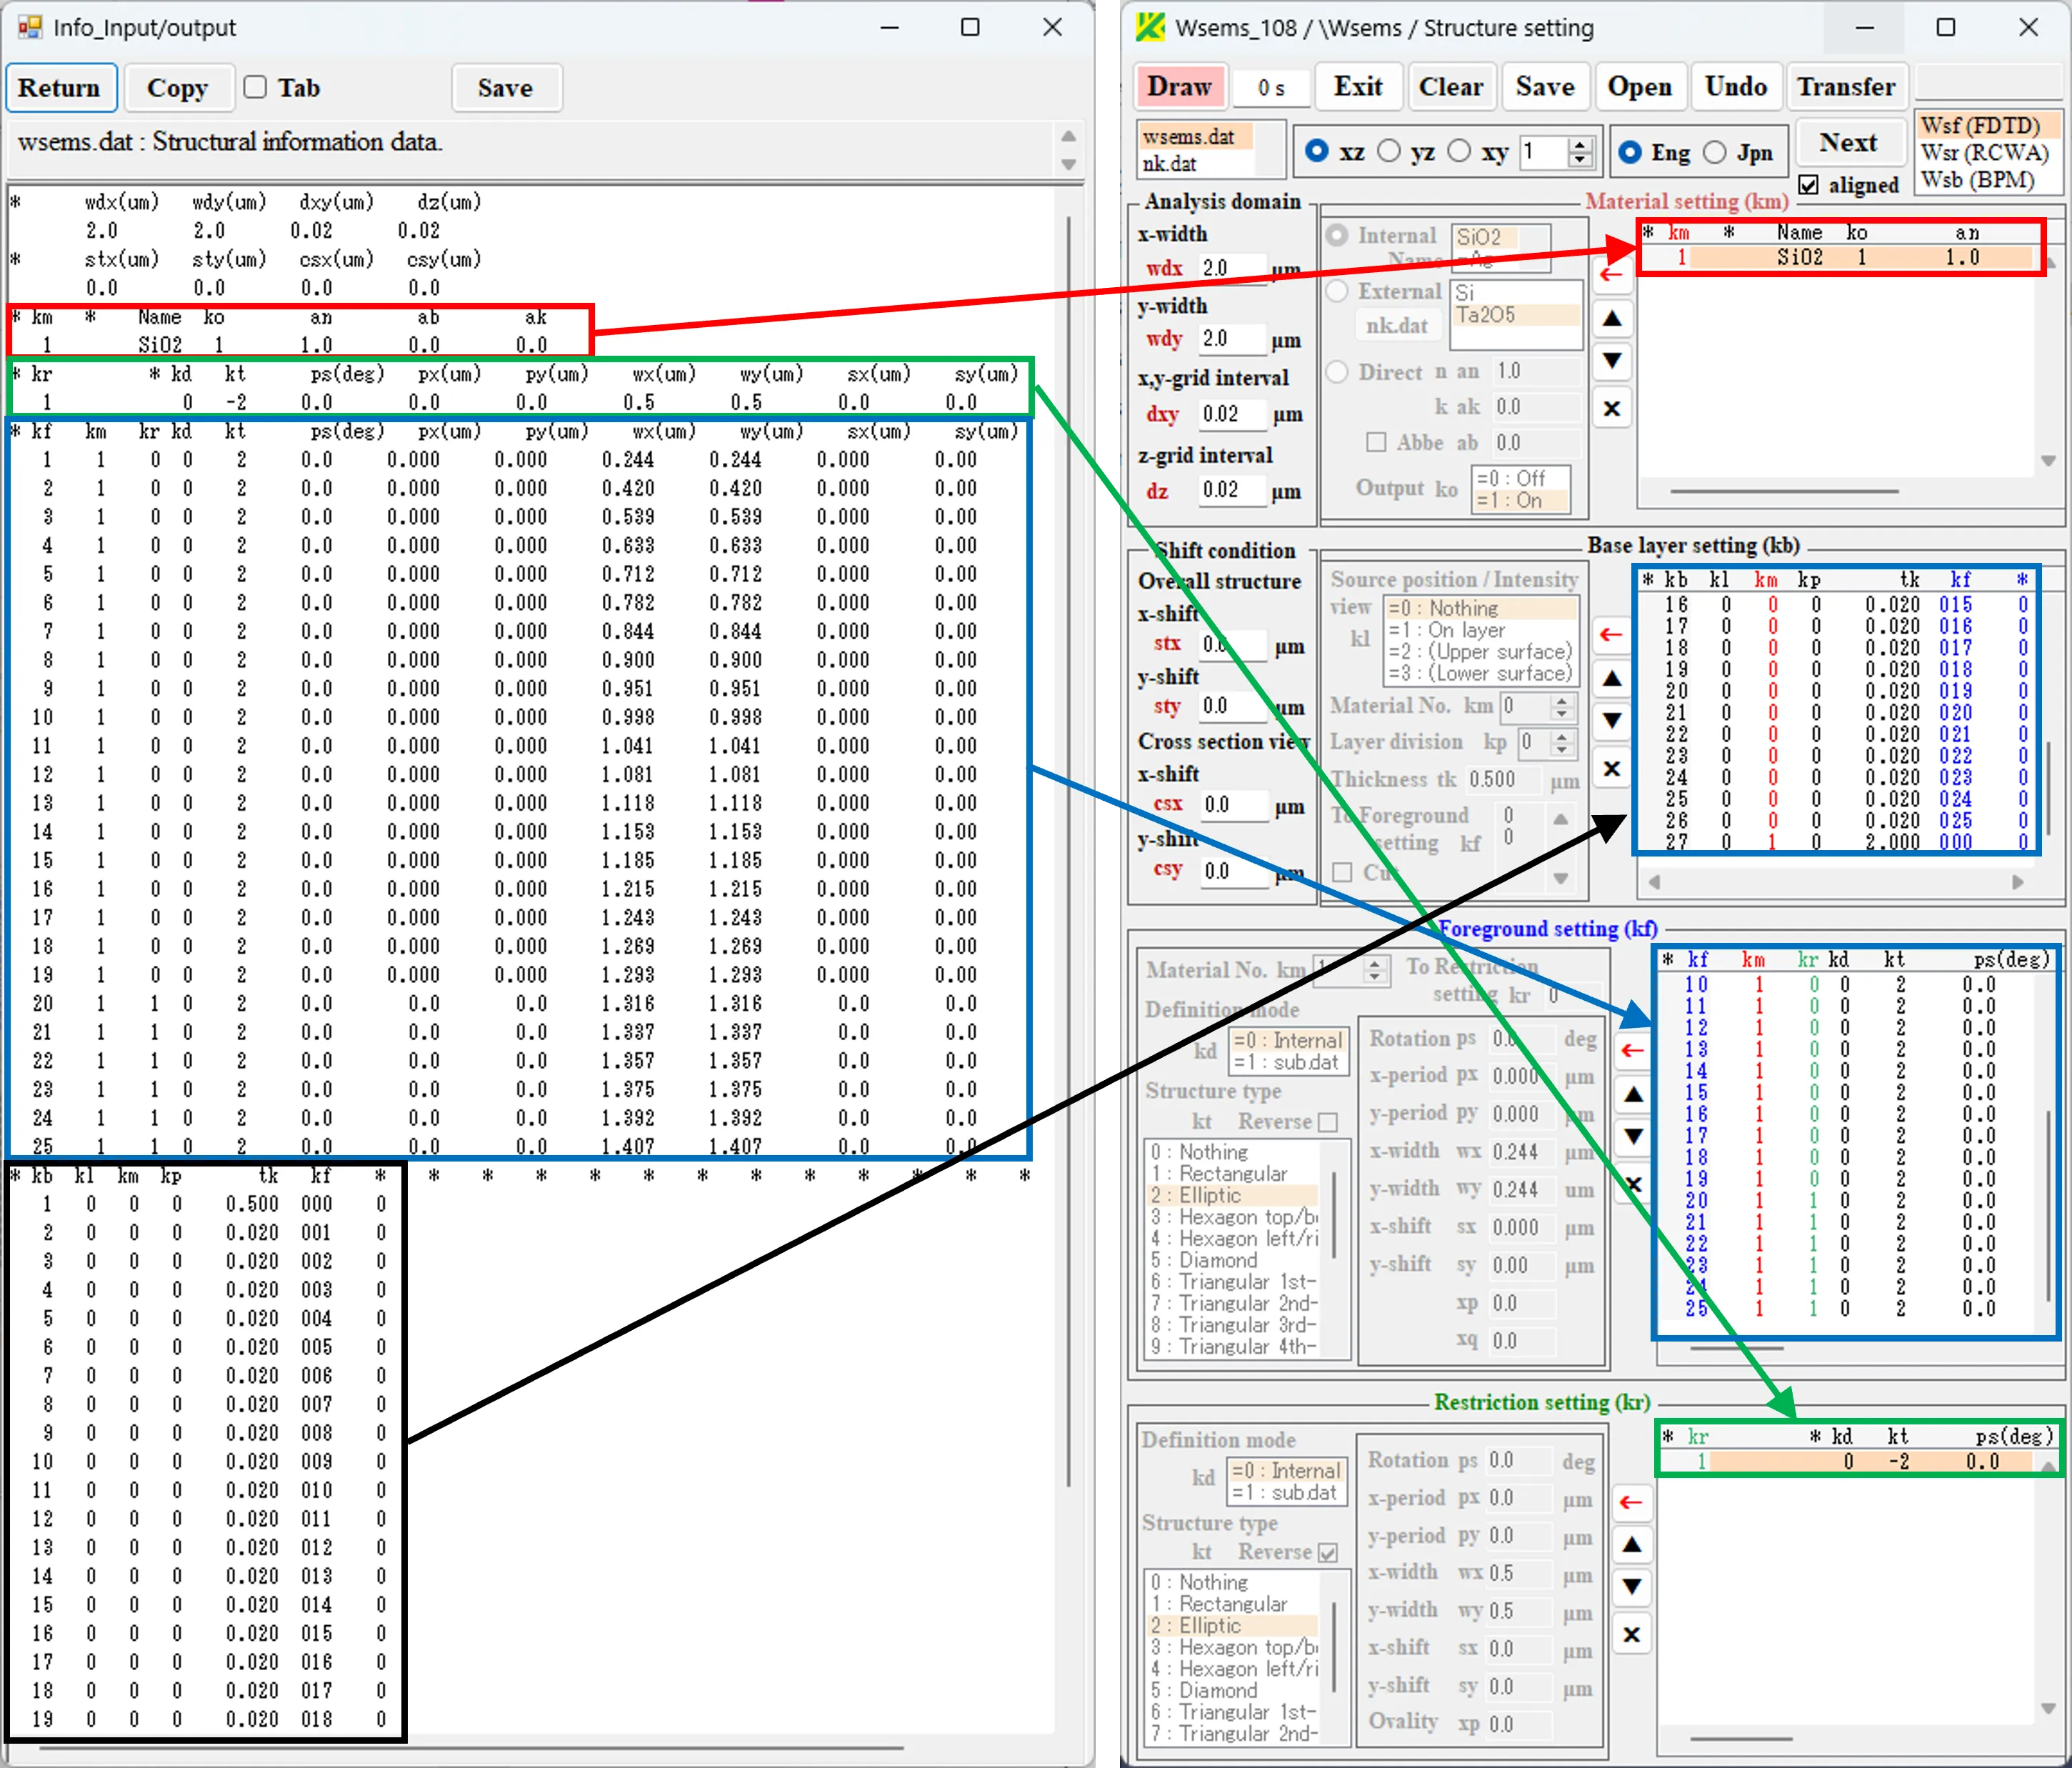The width and height of the screenshot is (2072, 1768).
Task: Click the X delete icon in Restriction setting
Action: click(1631, 1634)
